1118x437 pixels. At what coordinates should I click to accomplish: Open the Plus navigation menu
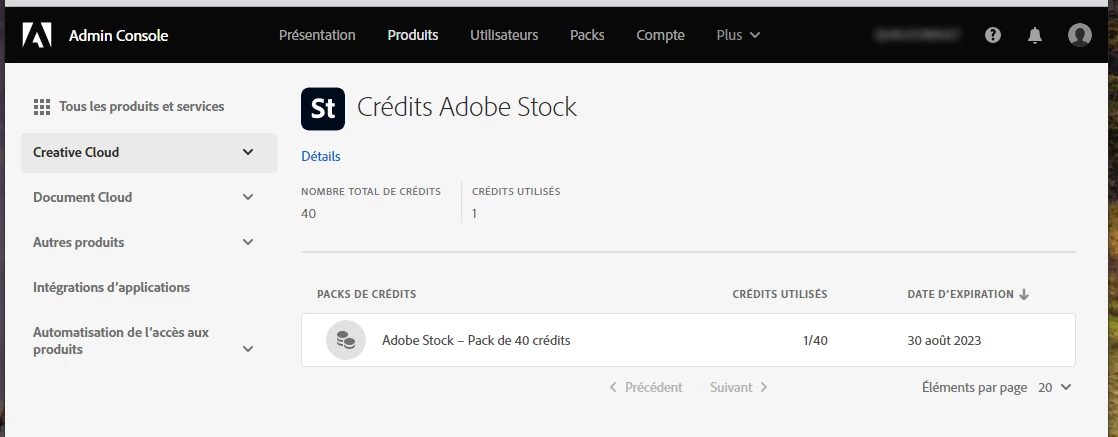(x=738, y=35)
